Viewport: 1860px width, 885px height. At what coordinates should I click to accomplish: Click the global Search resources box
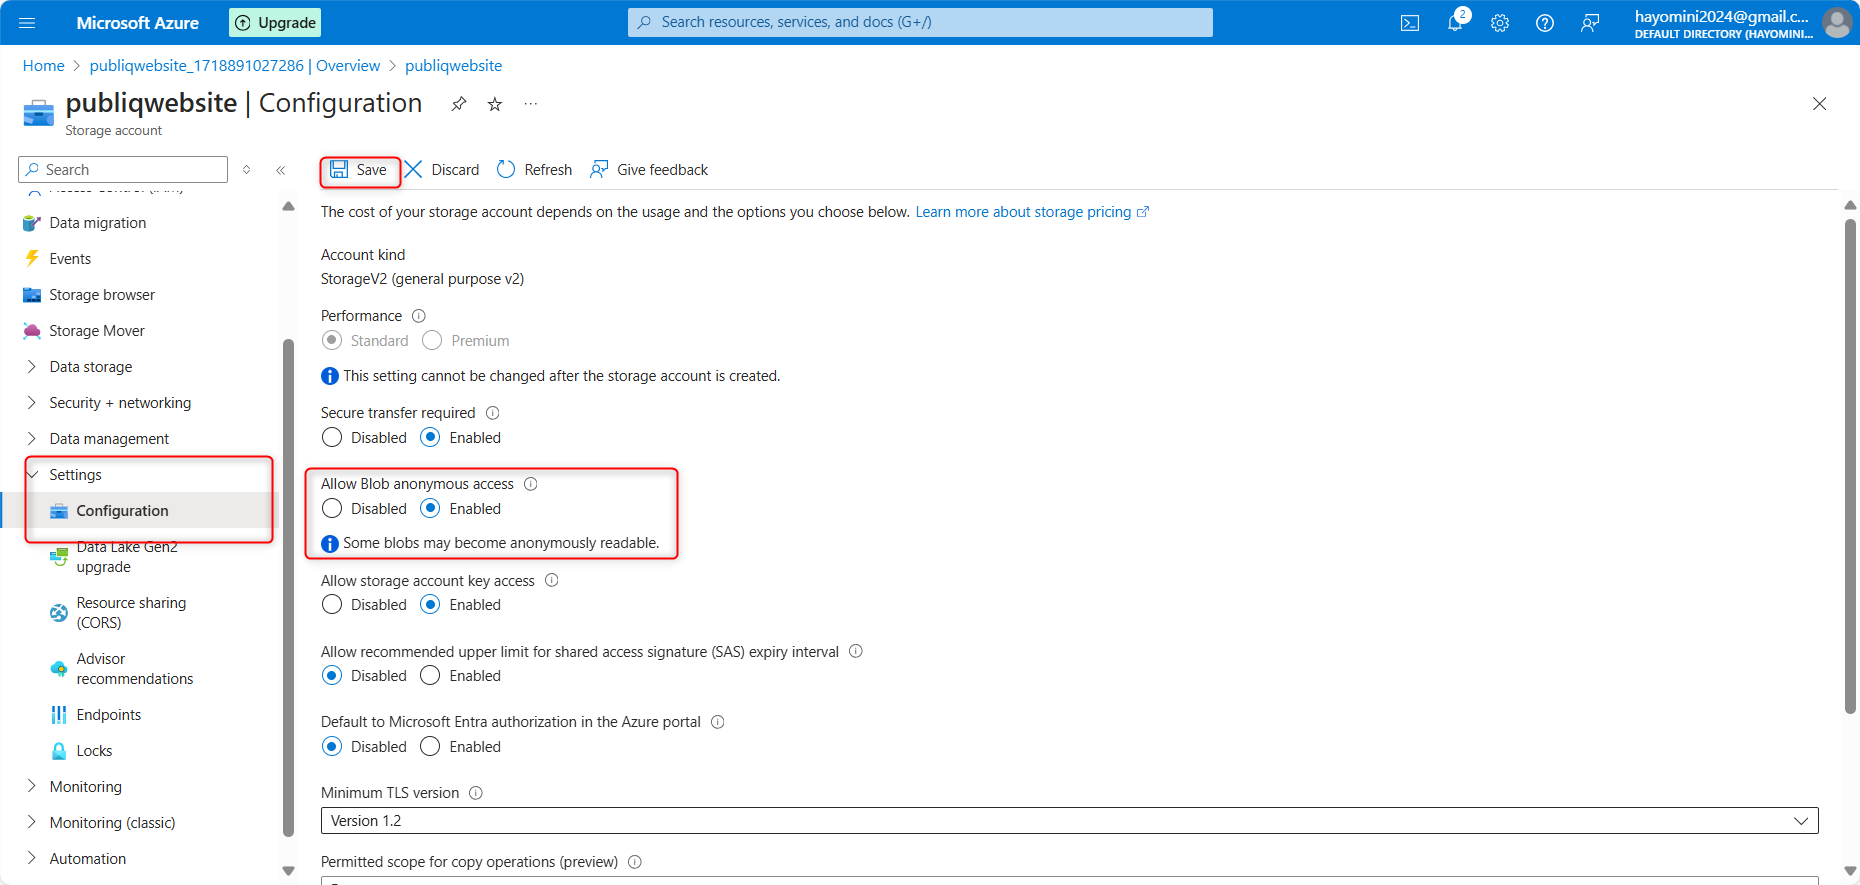coord(920,22)
